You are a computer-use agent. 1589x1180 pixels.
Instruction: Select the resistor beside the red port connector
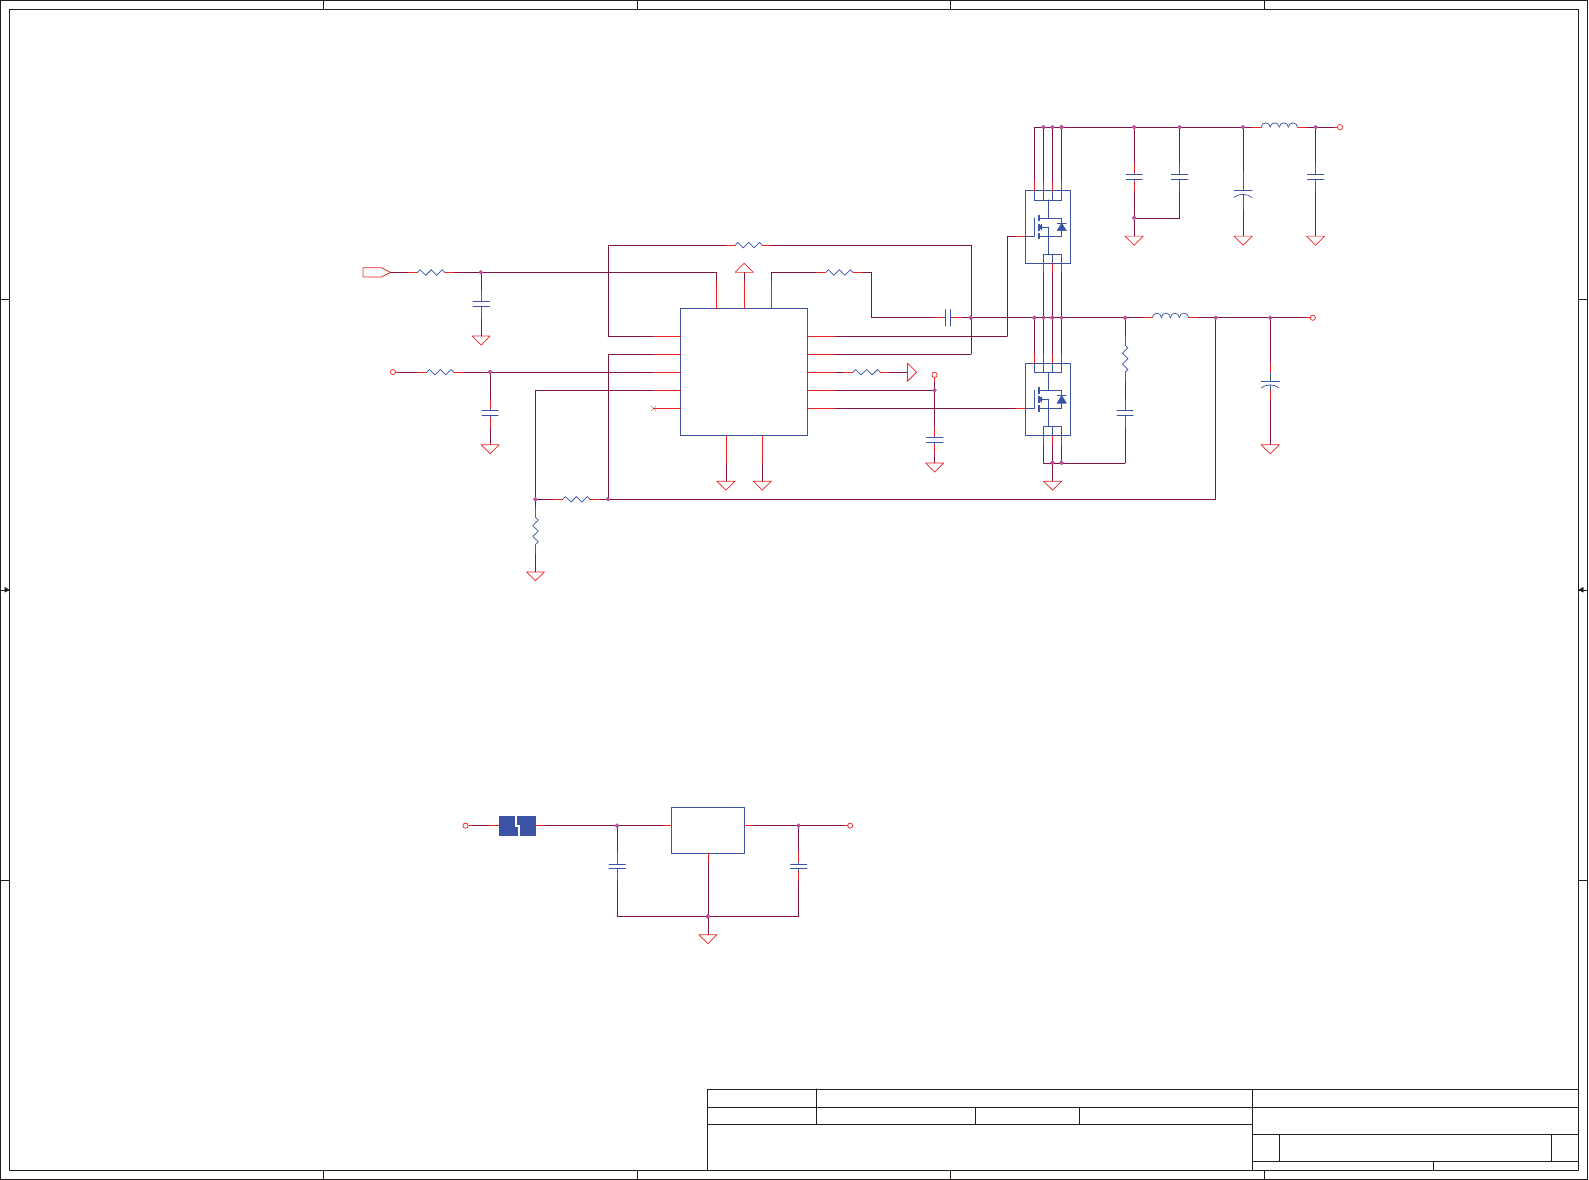pyautogui.click(x=431, y=272)
